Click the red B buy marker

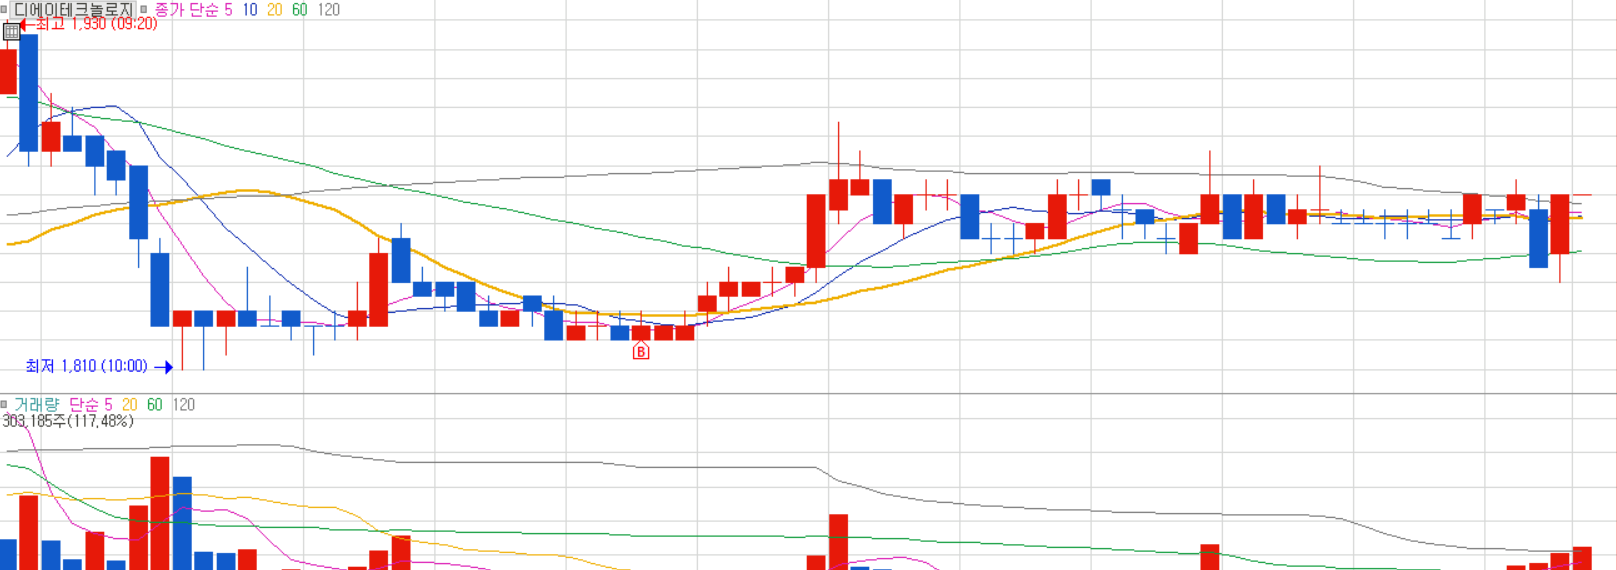click(641, 351)
